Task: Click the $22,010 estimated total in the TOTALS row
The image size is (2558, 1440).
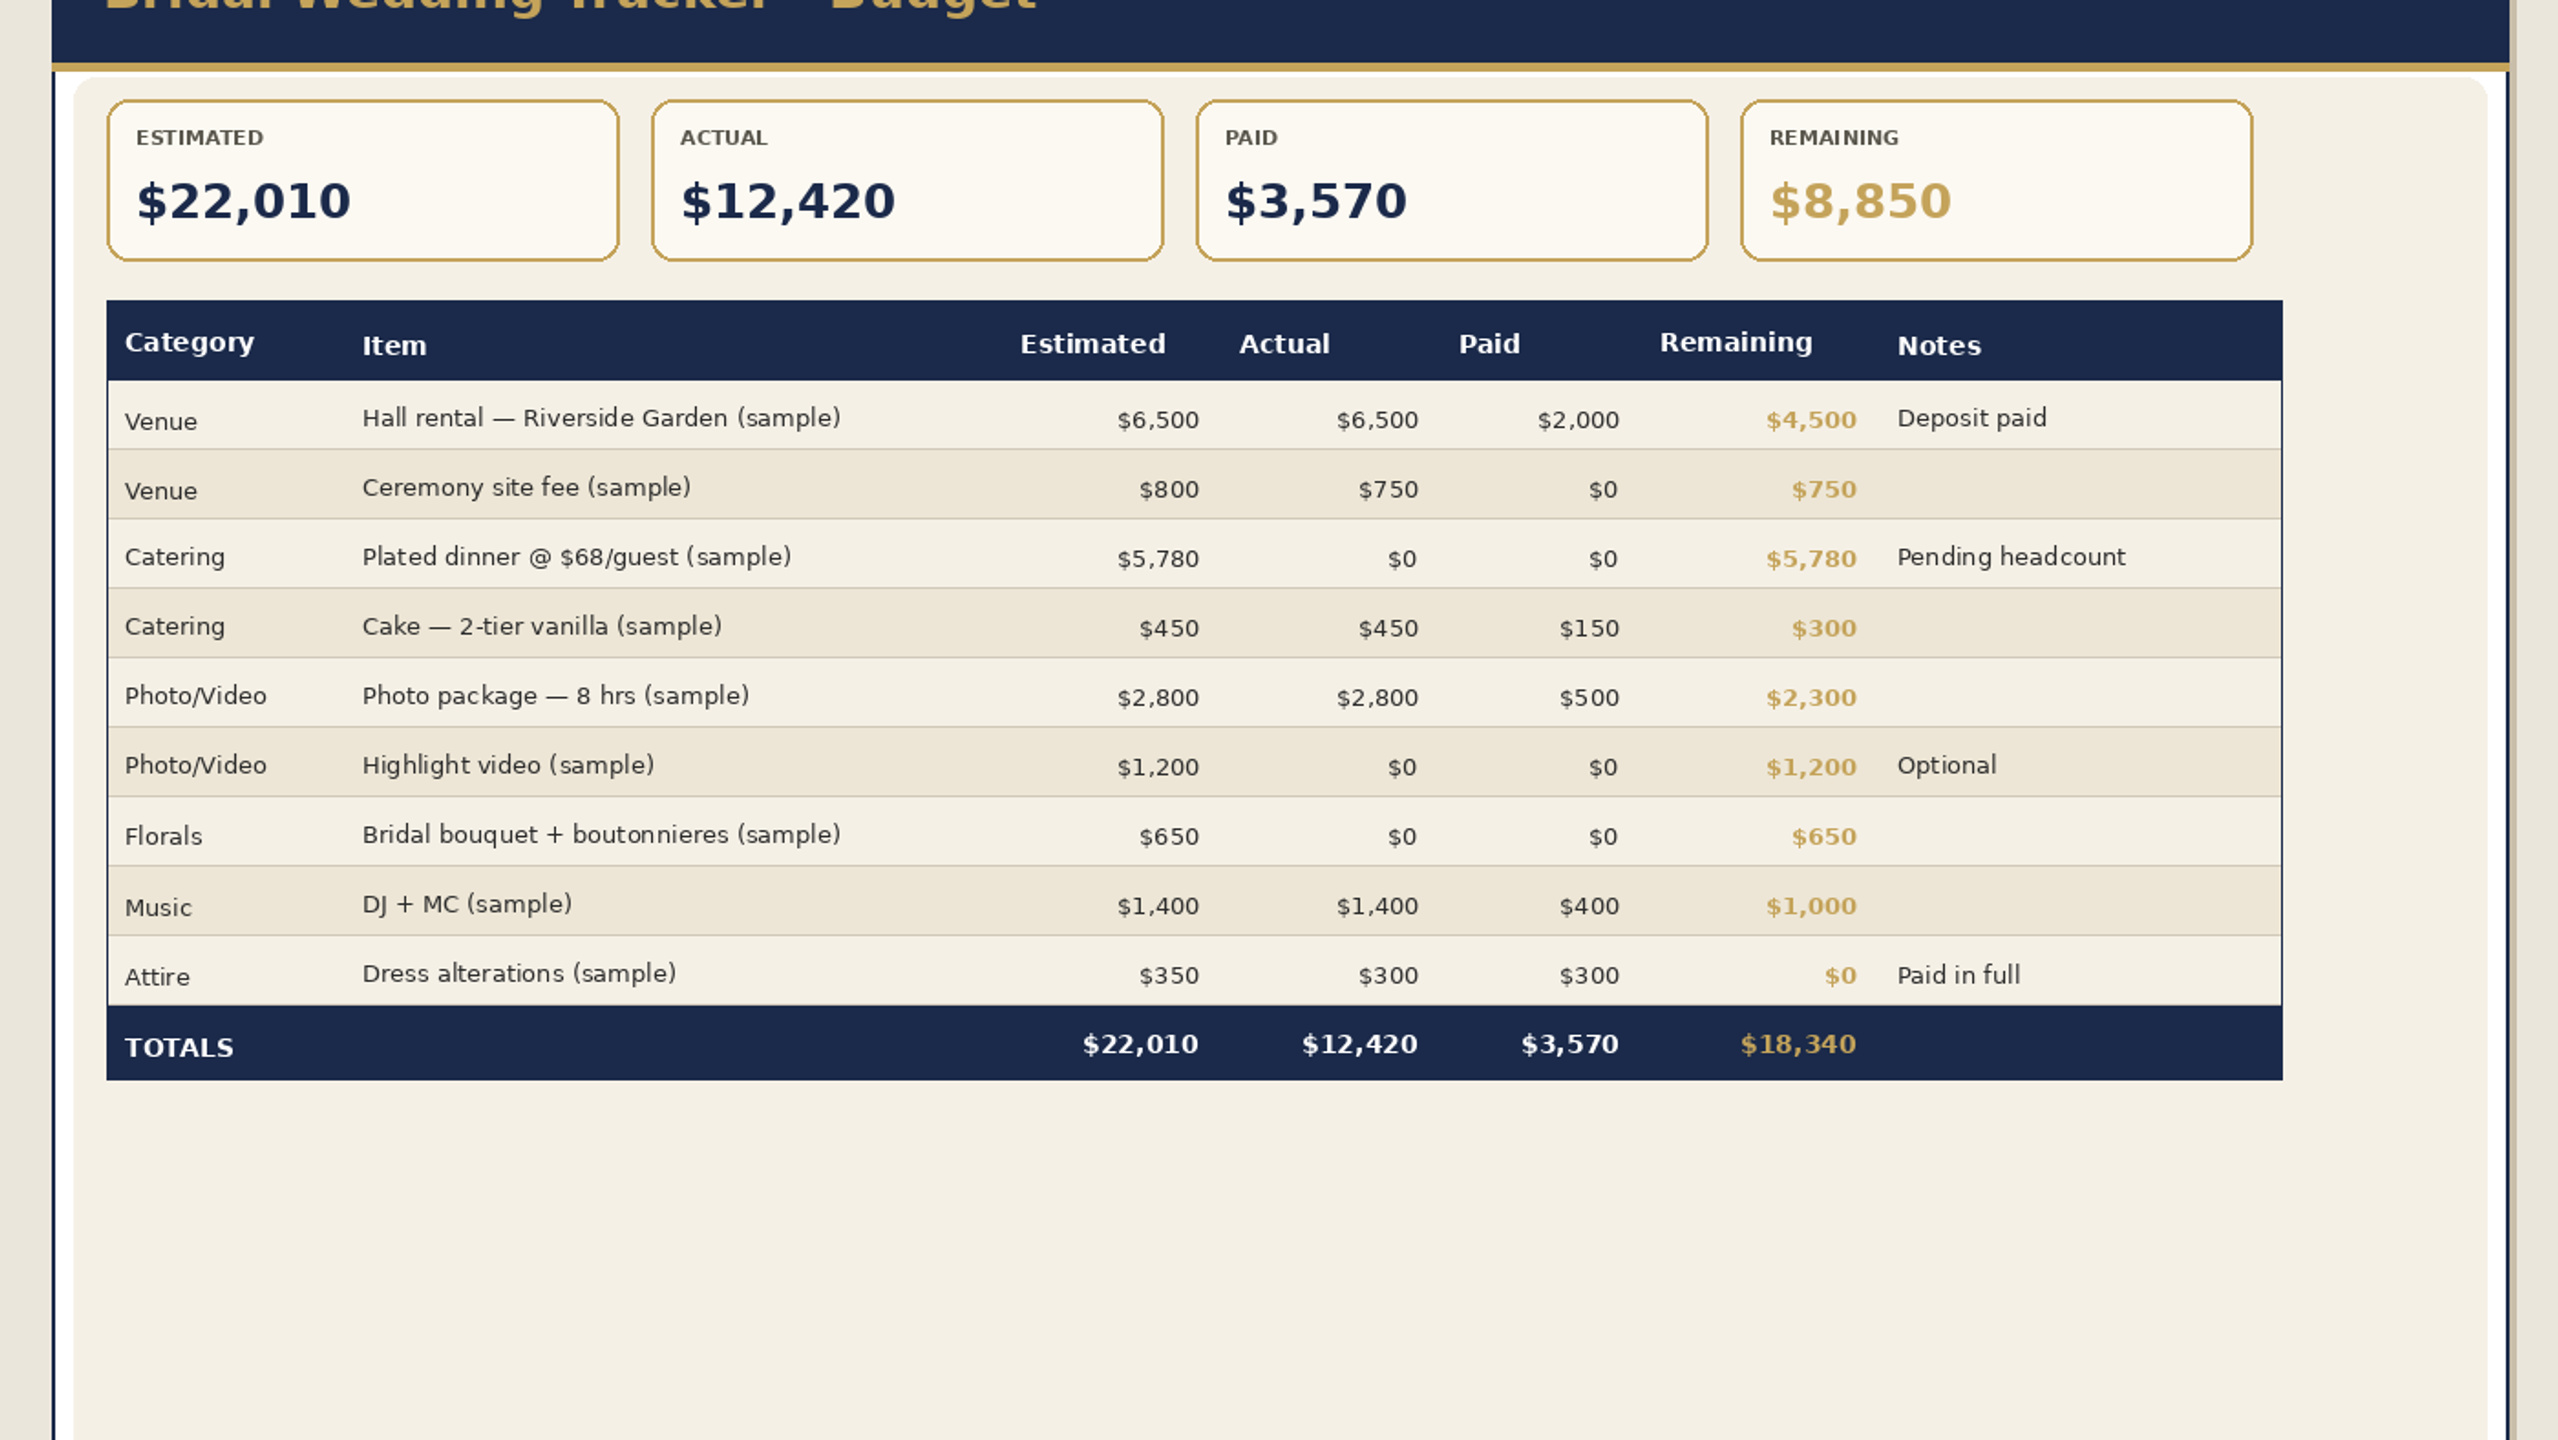Action: tap(1140, 1045)
